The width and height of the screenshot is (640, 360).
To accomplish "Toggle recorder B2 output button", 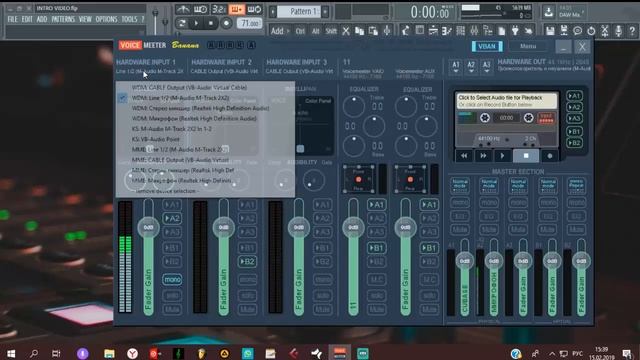I will click(574, 143).
